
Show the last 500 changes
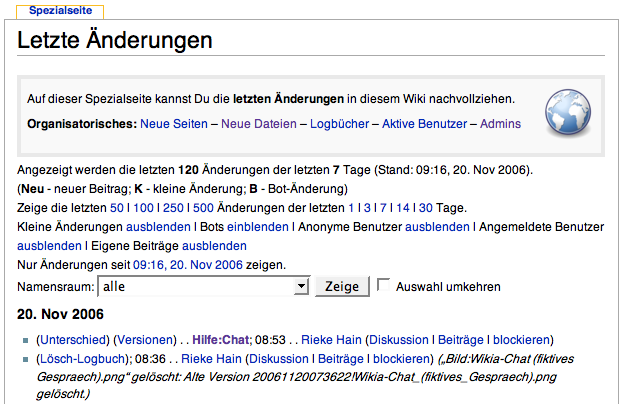pyautogui.click(x=203, y=208)
